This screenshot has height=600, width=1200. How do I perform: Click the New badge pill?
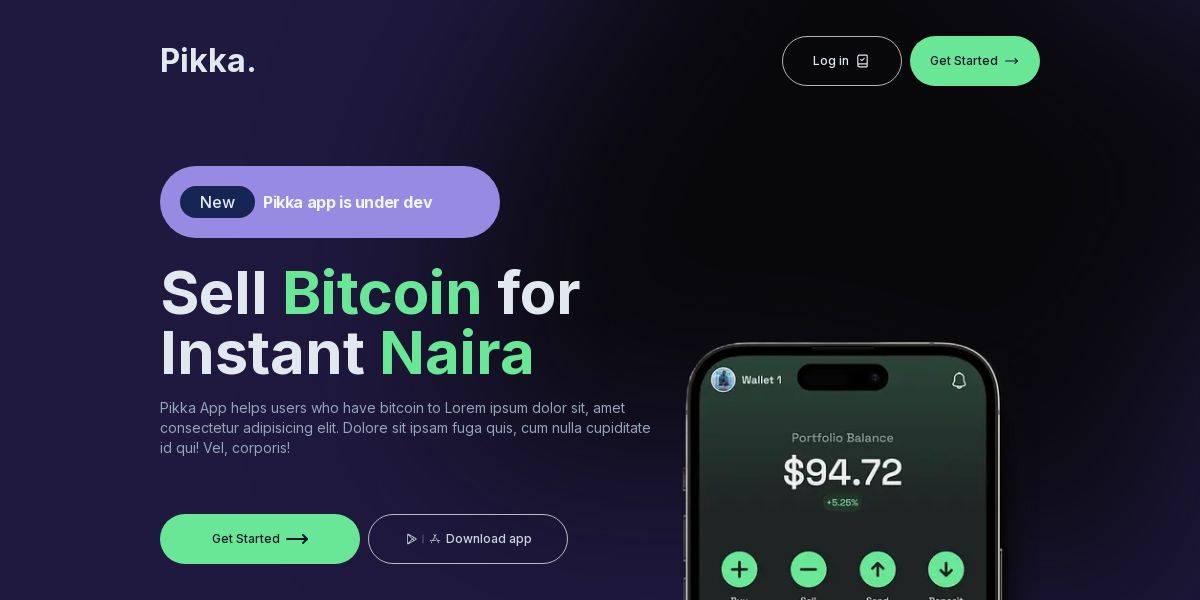(217, 202)
